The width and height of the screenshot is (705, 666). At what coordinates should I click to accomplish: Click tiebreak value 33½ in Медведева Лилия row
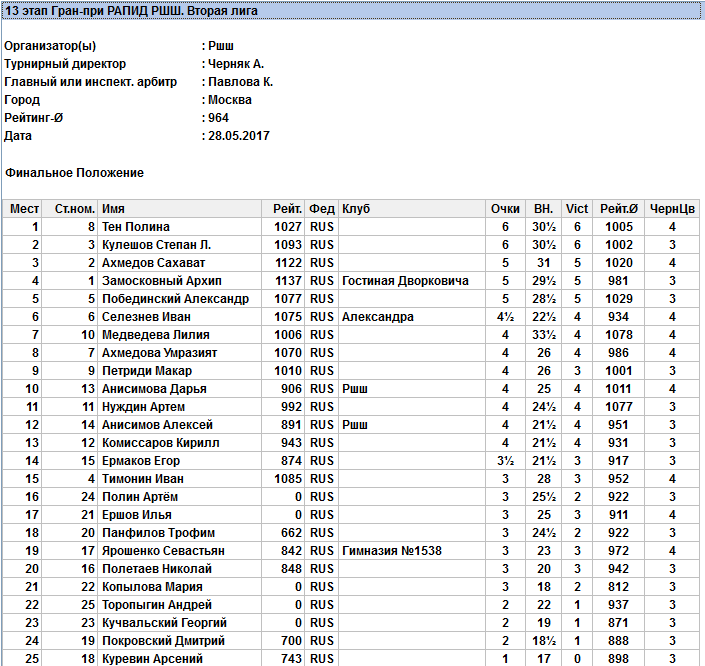[x=544, y=335]
